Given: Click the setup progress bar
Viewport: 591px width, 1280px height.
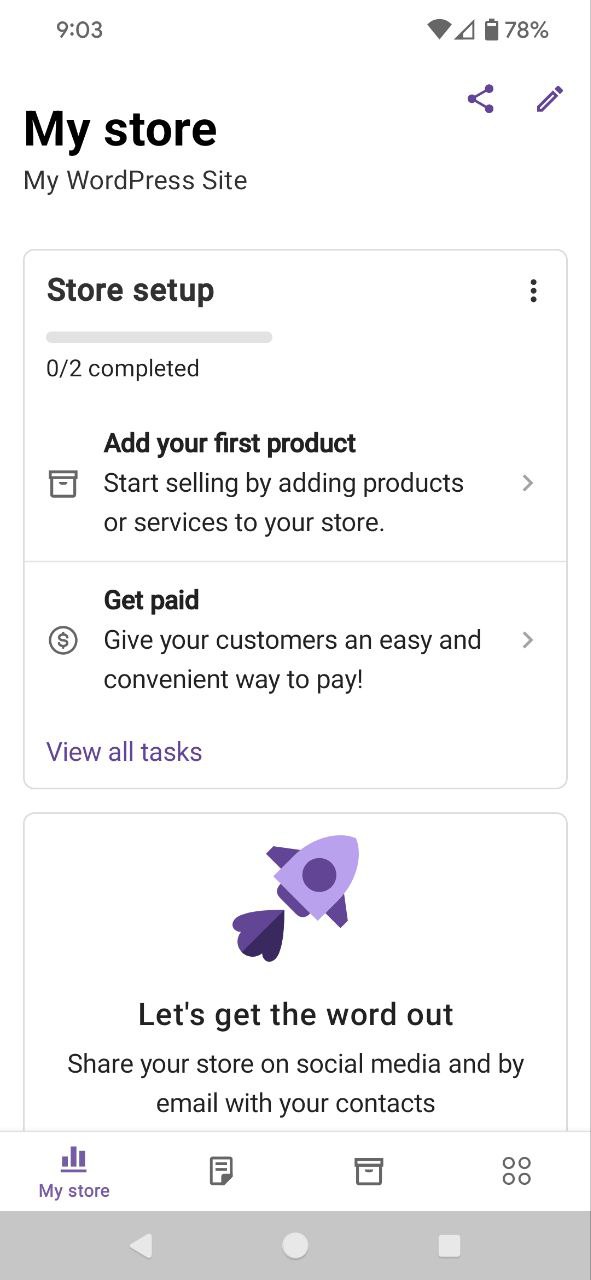Looking at the screenshot, I should [x=159, y=337].
